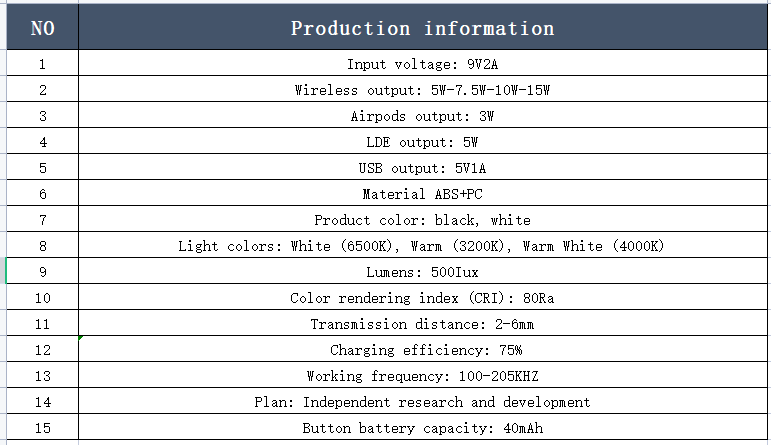Select the 'Wireless output: 5W-7.5W-10W-15W' cell

(x=423, y=89)
